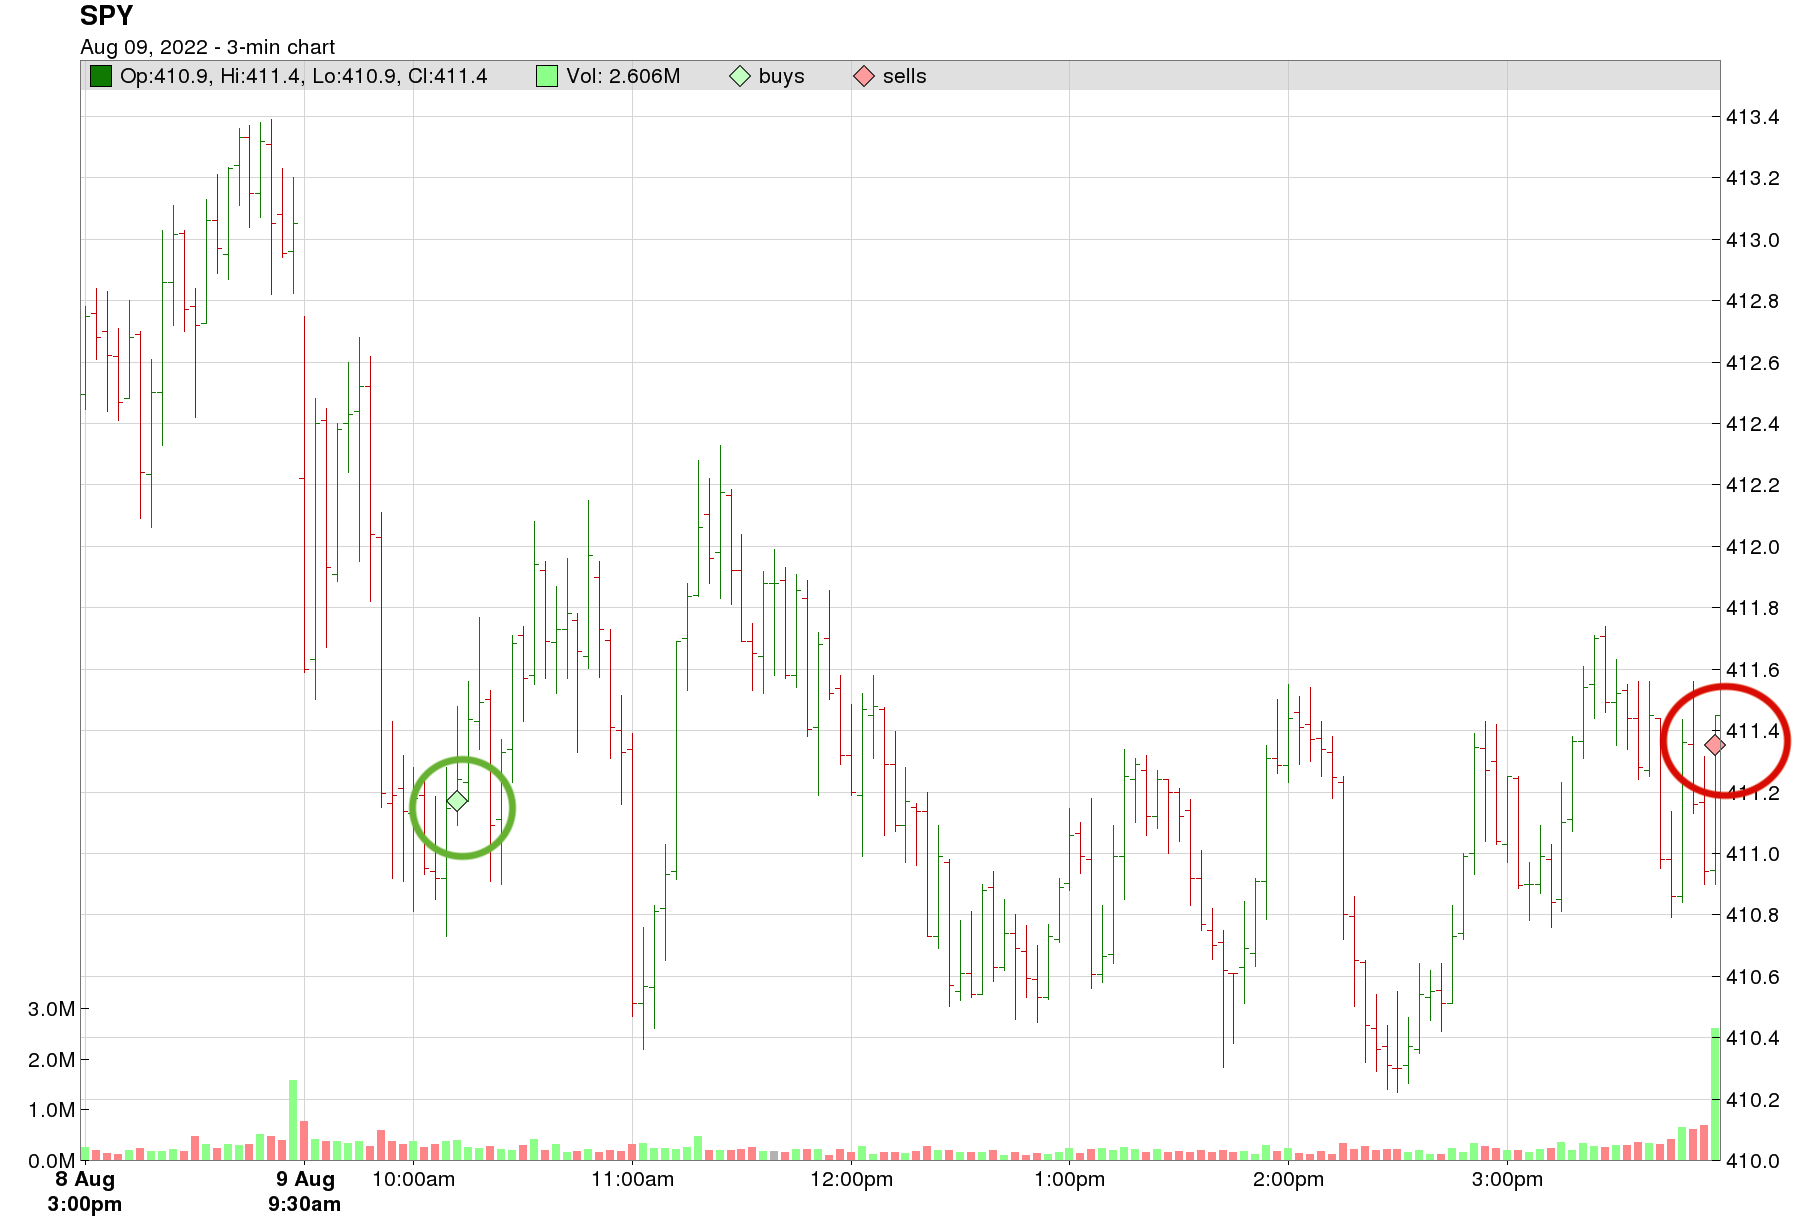Click the '9 Aug 9:30am' axis label
The width and height of the screenshot is (1800, 1232).
click(304, 1191)
